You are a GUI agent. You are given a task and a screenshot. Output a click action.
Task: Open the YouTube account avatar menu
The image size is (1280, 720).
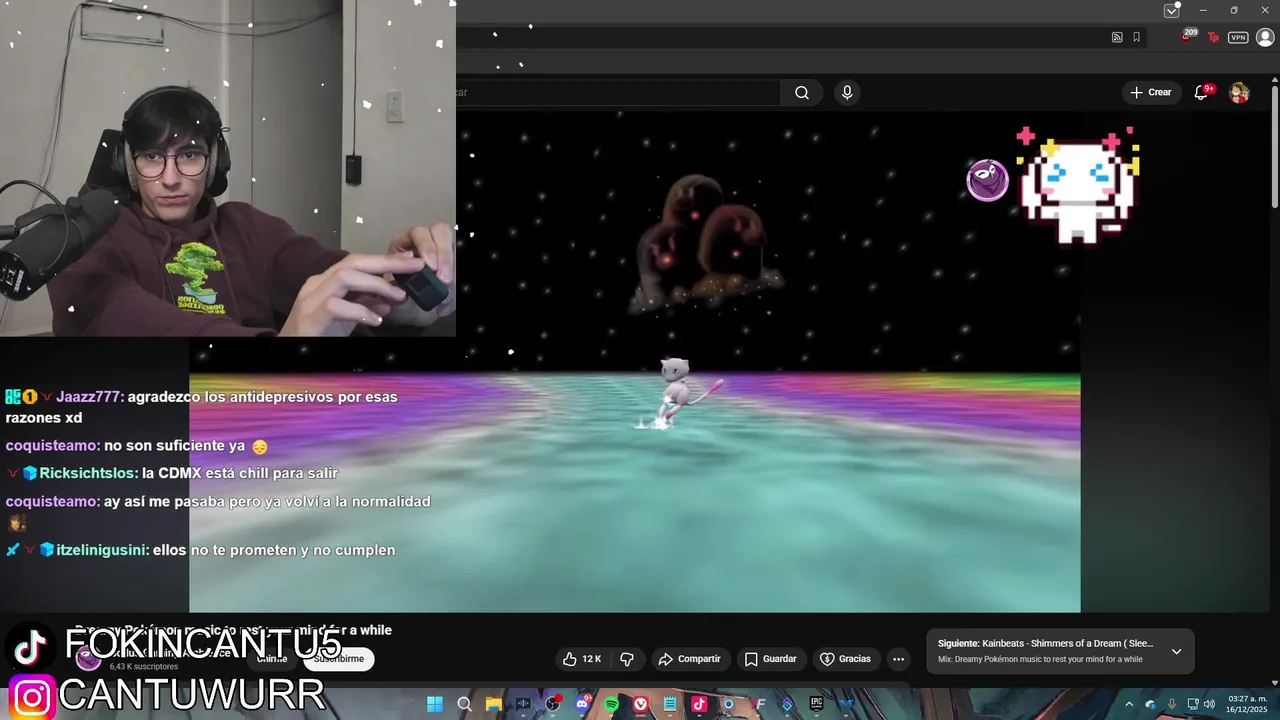(x=1239, y=92)
